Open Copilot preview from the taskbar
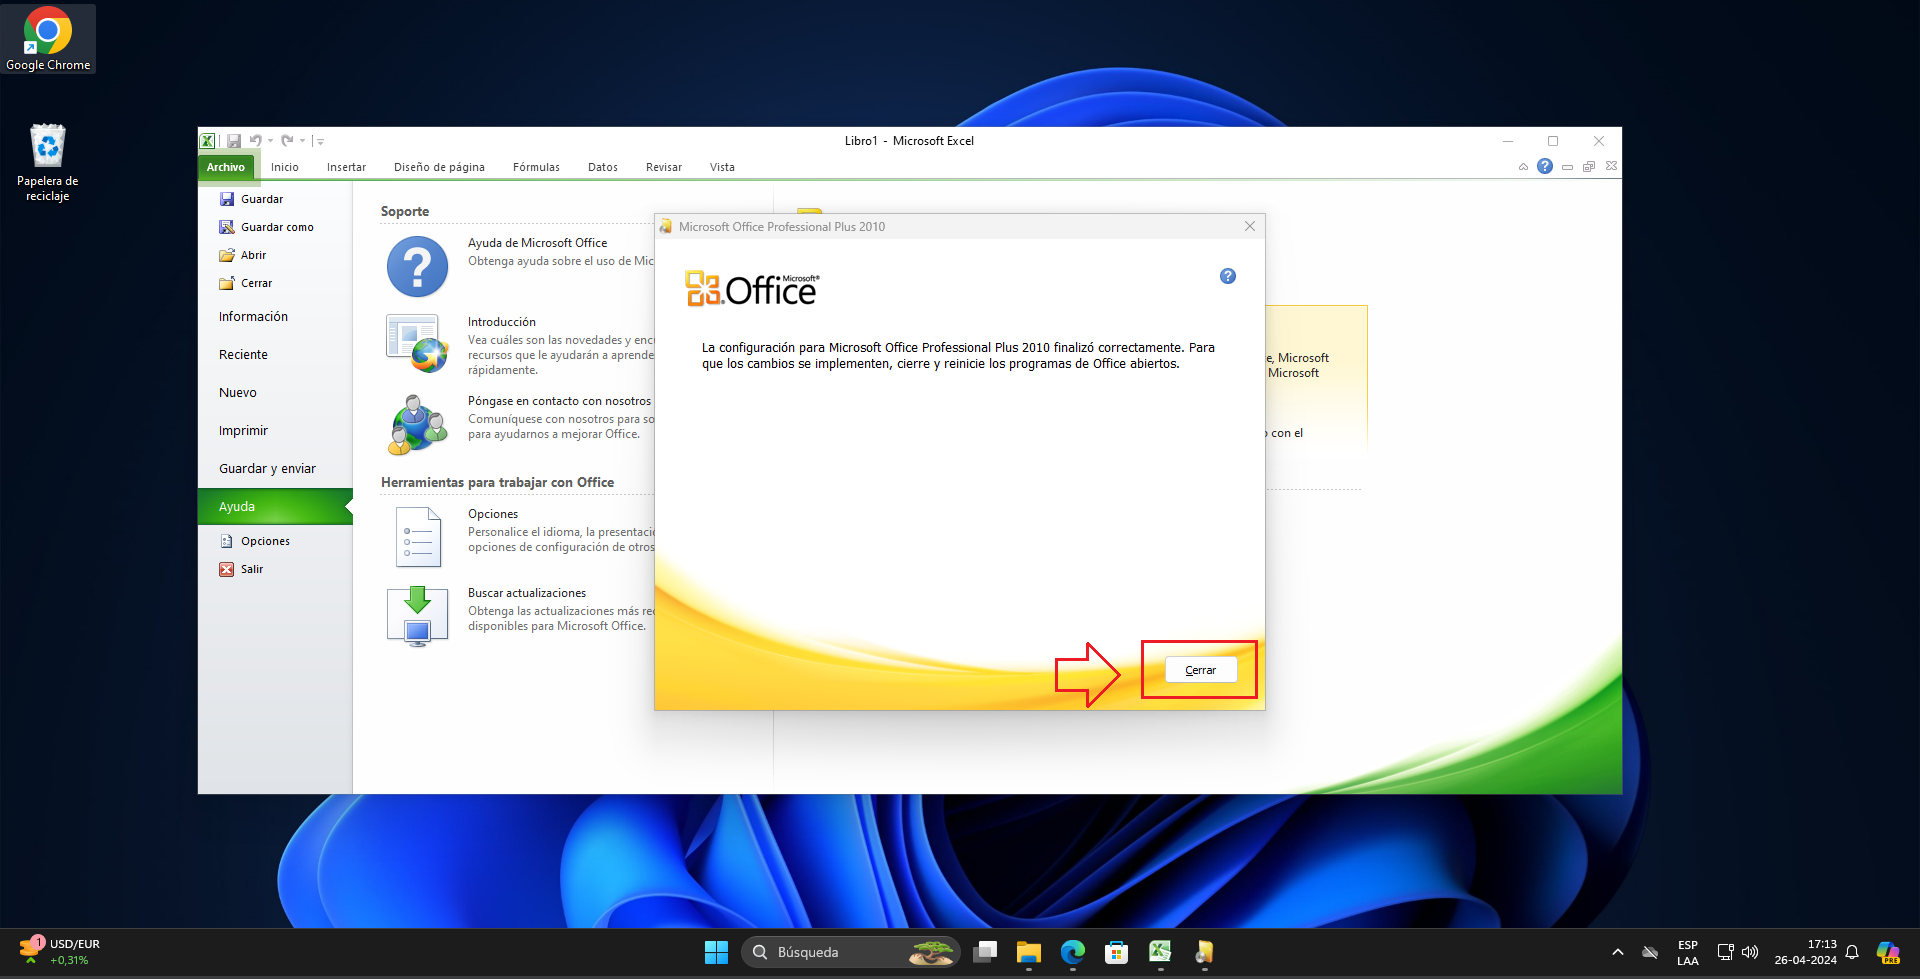The height and width of the screenshot is (979, 1920). click(1888, 952)
